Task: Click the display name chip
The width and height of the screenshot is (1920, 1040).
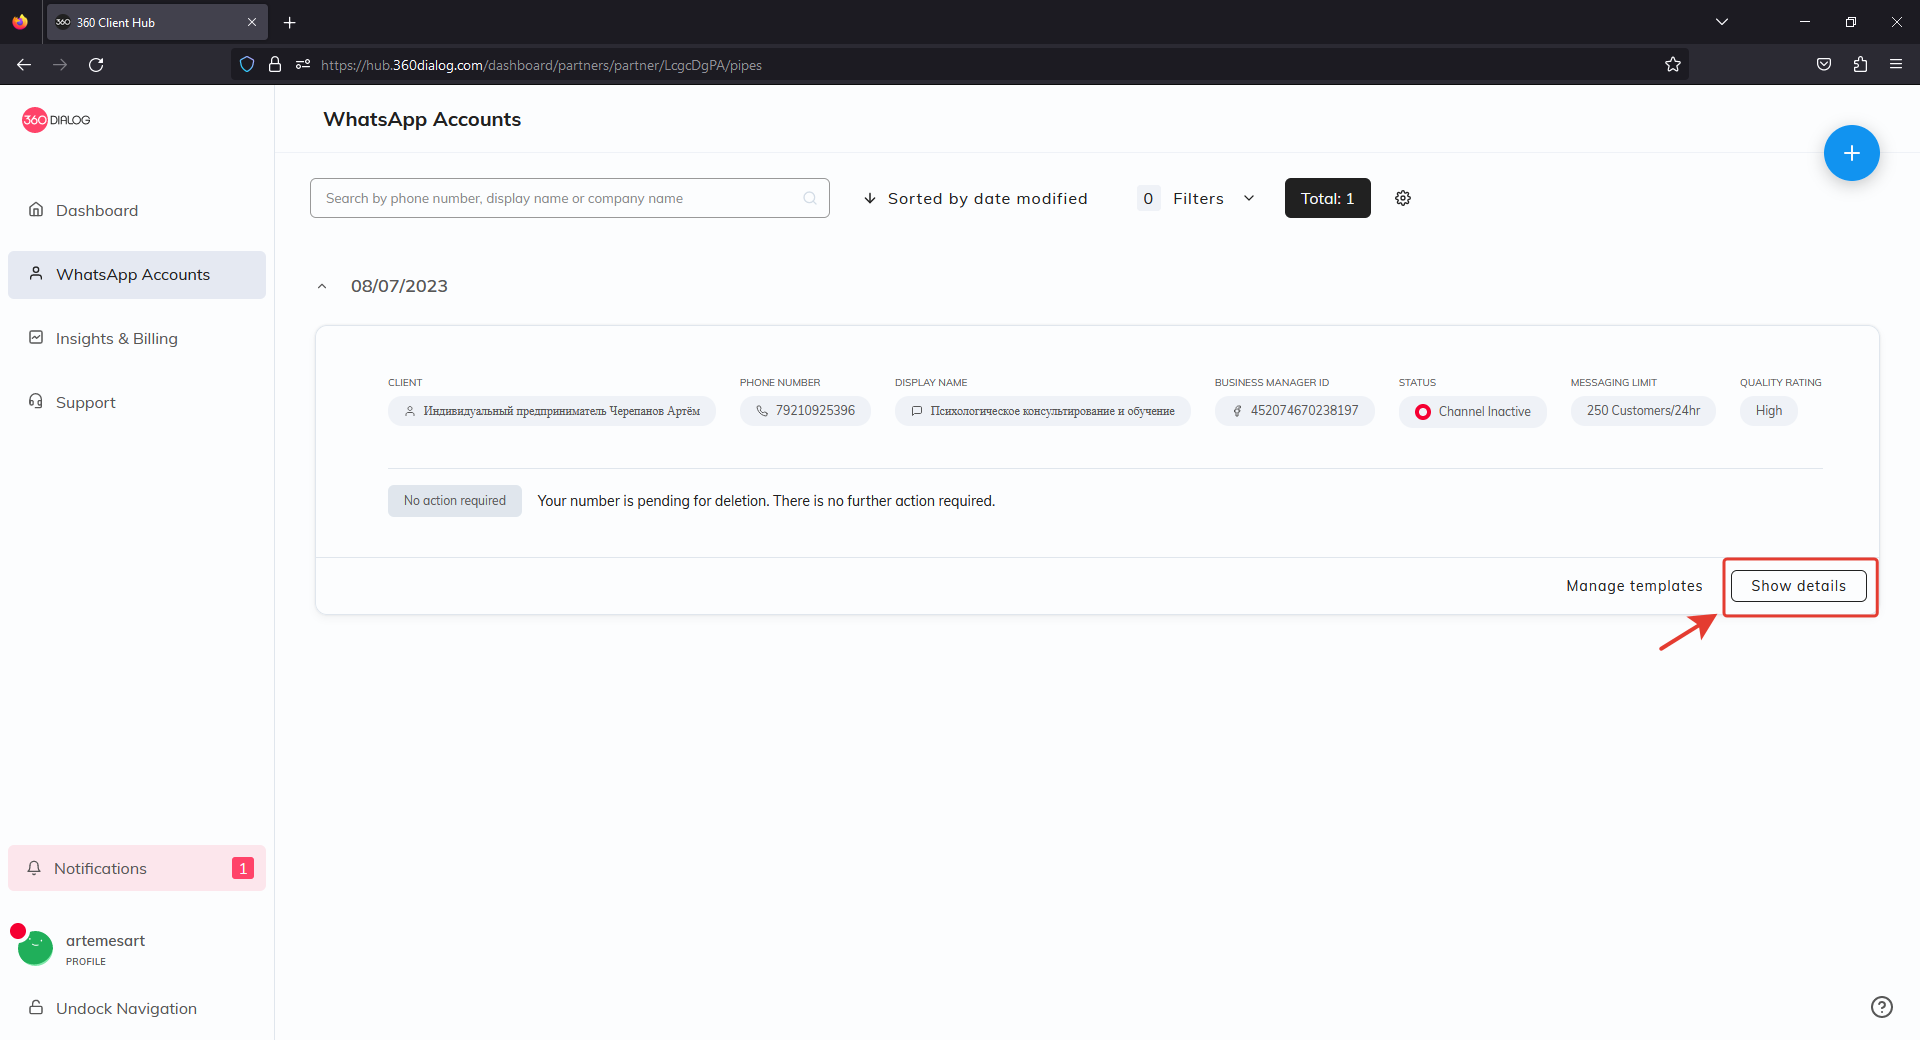Action: click(1042, 411)
